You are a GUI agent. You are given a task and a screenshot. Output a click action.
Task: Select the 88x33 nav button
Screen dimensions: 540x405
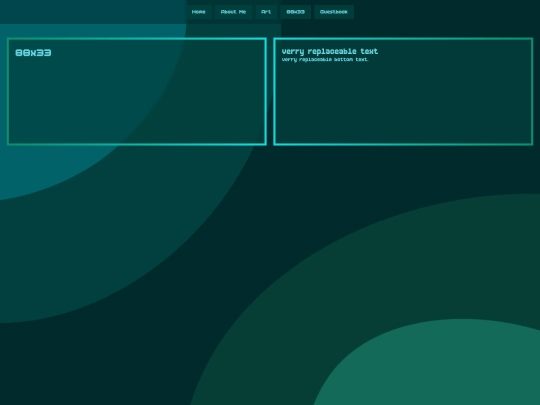pyautogui.click(x=295, y=12)
